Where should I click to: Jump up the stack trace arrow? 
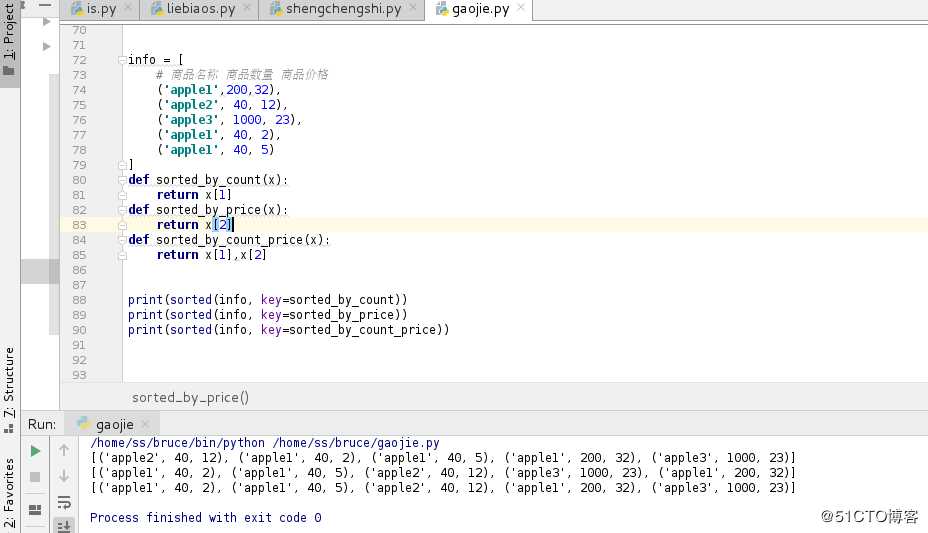(64, 450)
